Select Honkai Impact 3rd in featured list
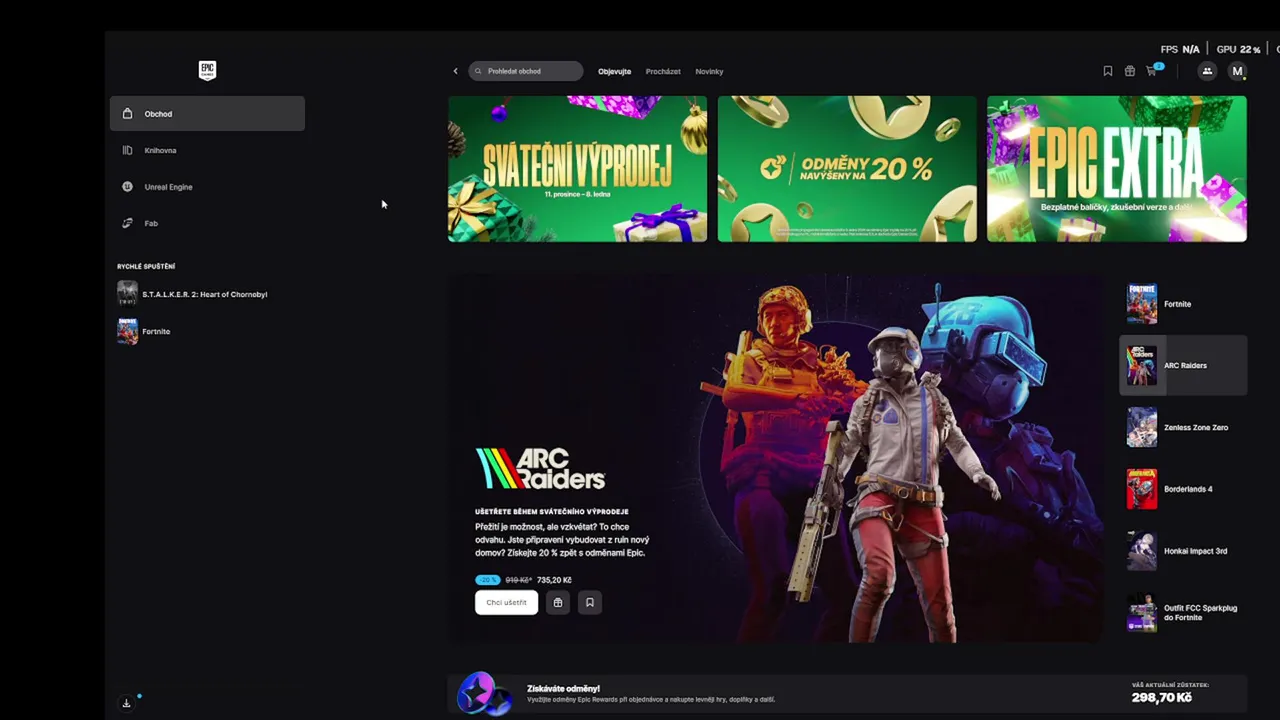Viewport: 1280px width, 720px height. [1183, 551]
